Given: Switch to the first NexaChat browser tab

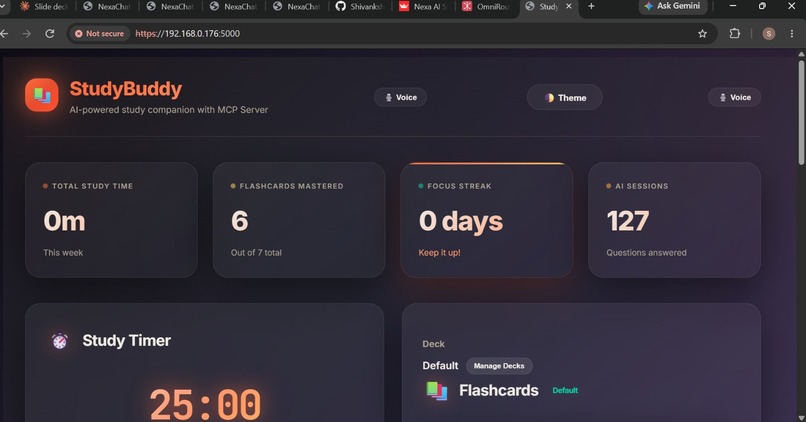Looking at the screenshot, I should (107, 7).
